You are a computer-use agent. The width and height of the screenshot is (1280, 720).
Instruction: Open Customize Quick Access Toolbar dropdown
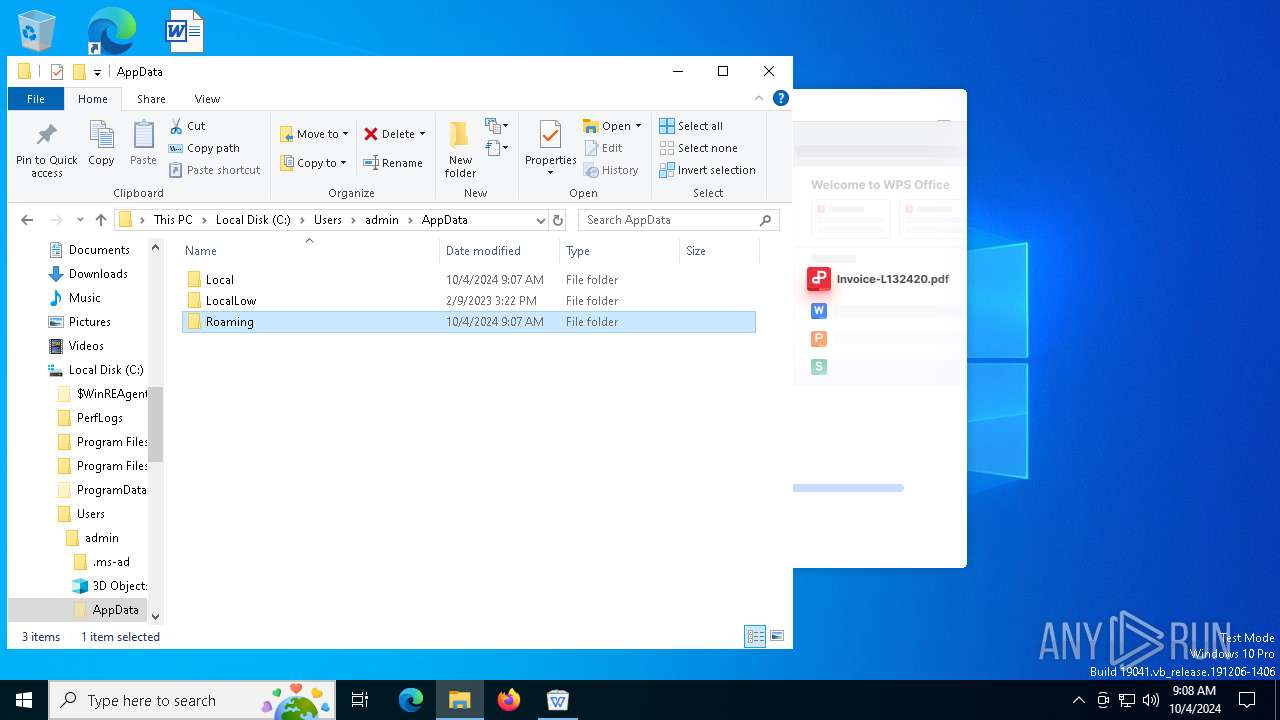point(97,72)
